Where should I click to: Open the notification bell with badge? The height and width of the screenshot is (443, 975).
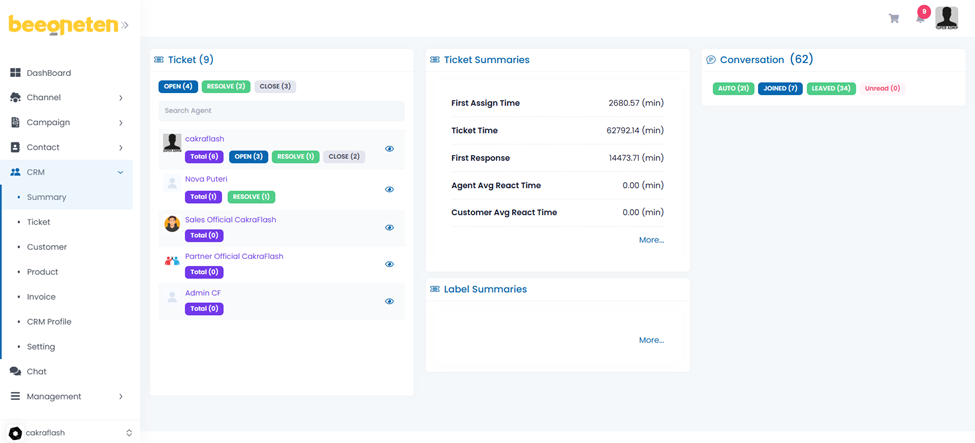(x=920, y=17)
